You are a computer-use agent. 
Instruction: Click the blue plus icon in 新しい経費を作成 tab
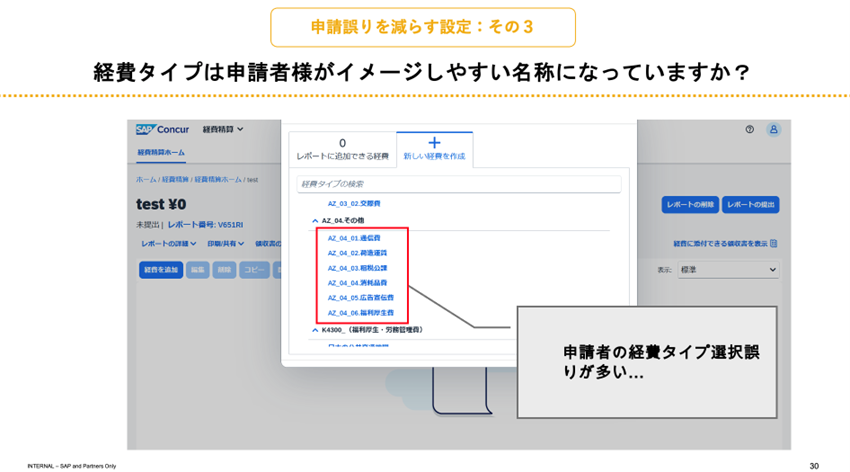tap(434, 143)
